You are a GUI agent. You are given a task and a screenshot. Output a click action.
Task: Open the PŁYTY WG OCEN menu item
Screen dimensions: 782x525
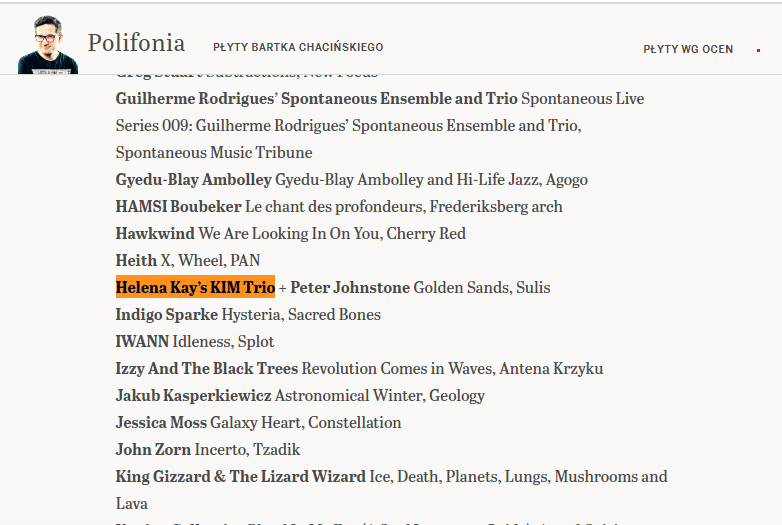pyautogui.click(x=688, y=49)
